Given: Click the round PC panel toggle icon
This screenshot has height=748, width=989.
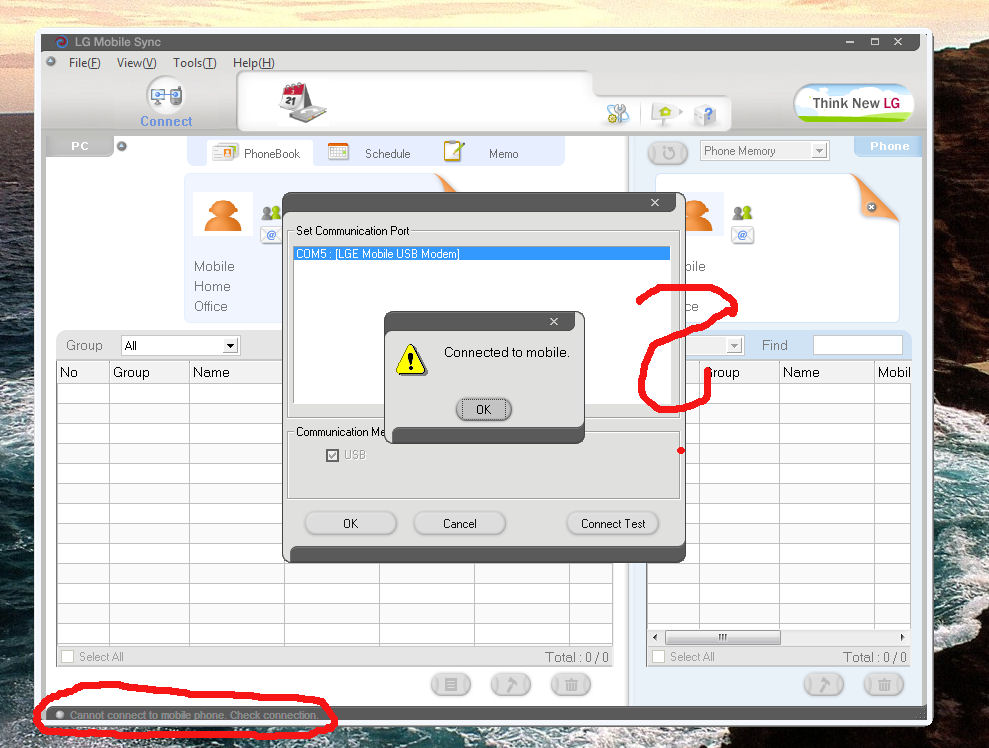Looking at the screenshot, I should pos(122,146).
